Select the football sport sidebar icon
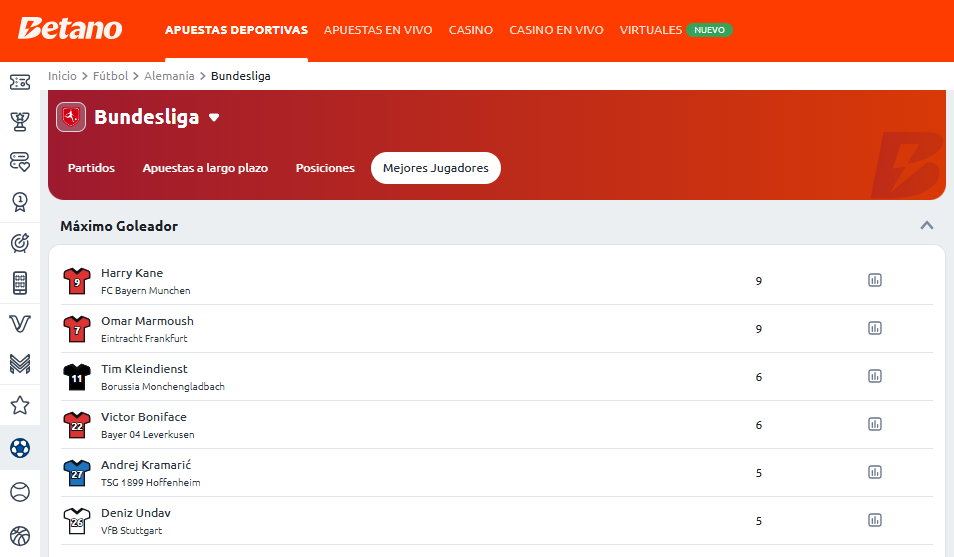This screenshot has width=954, height=557. (20, 448)
